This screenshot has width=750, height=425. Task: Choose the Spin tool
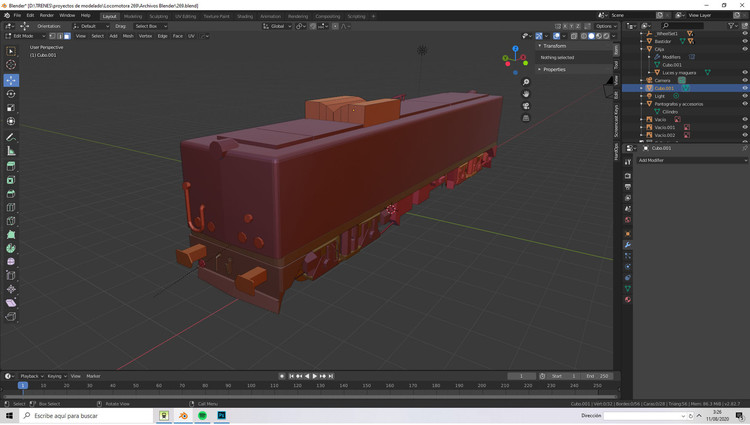(11, 248)
